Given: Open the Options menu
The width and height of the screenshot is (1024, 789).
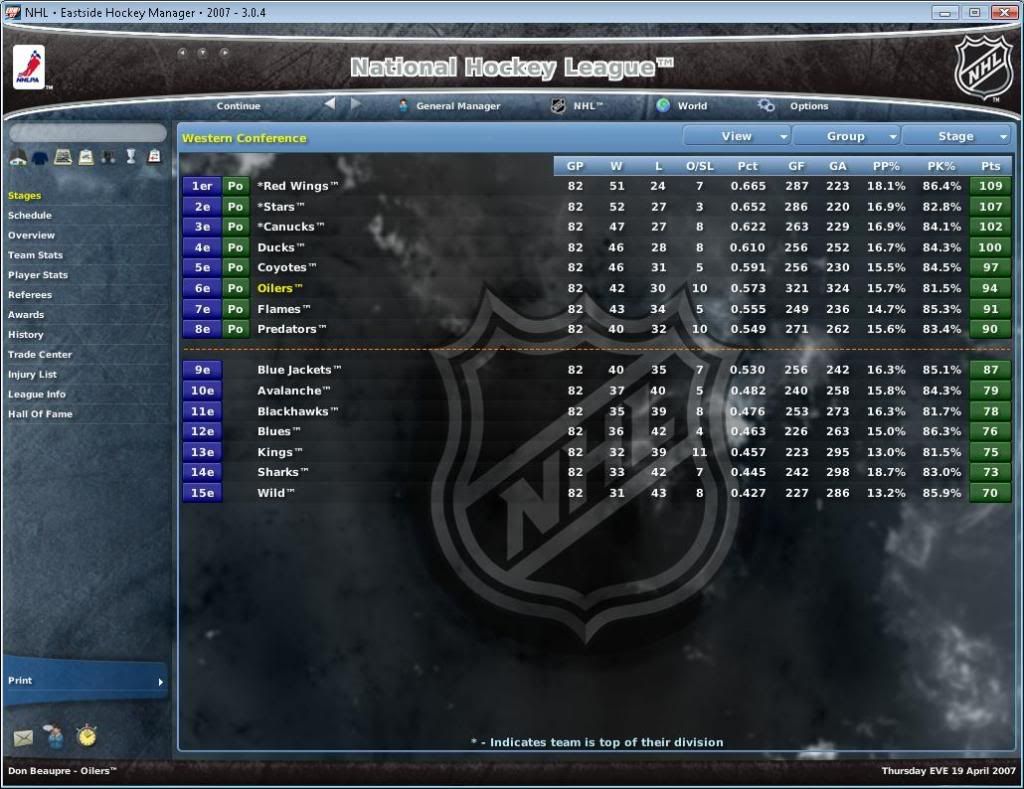Looking at the screenshot, I should (809, 106).
